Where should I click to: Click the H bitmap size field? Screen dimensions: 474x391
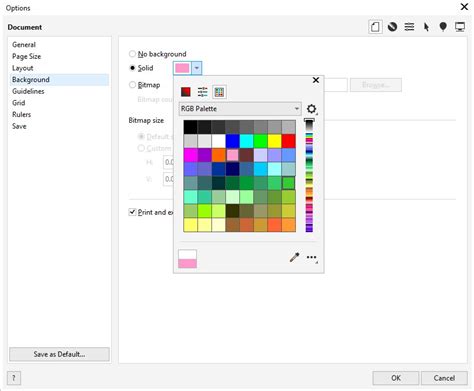(x=169, y=162)
